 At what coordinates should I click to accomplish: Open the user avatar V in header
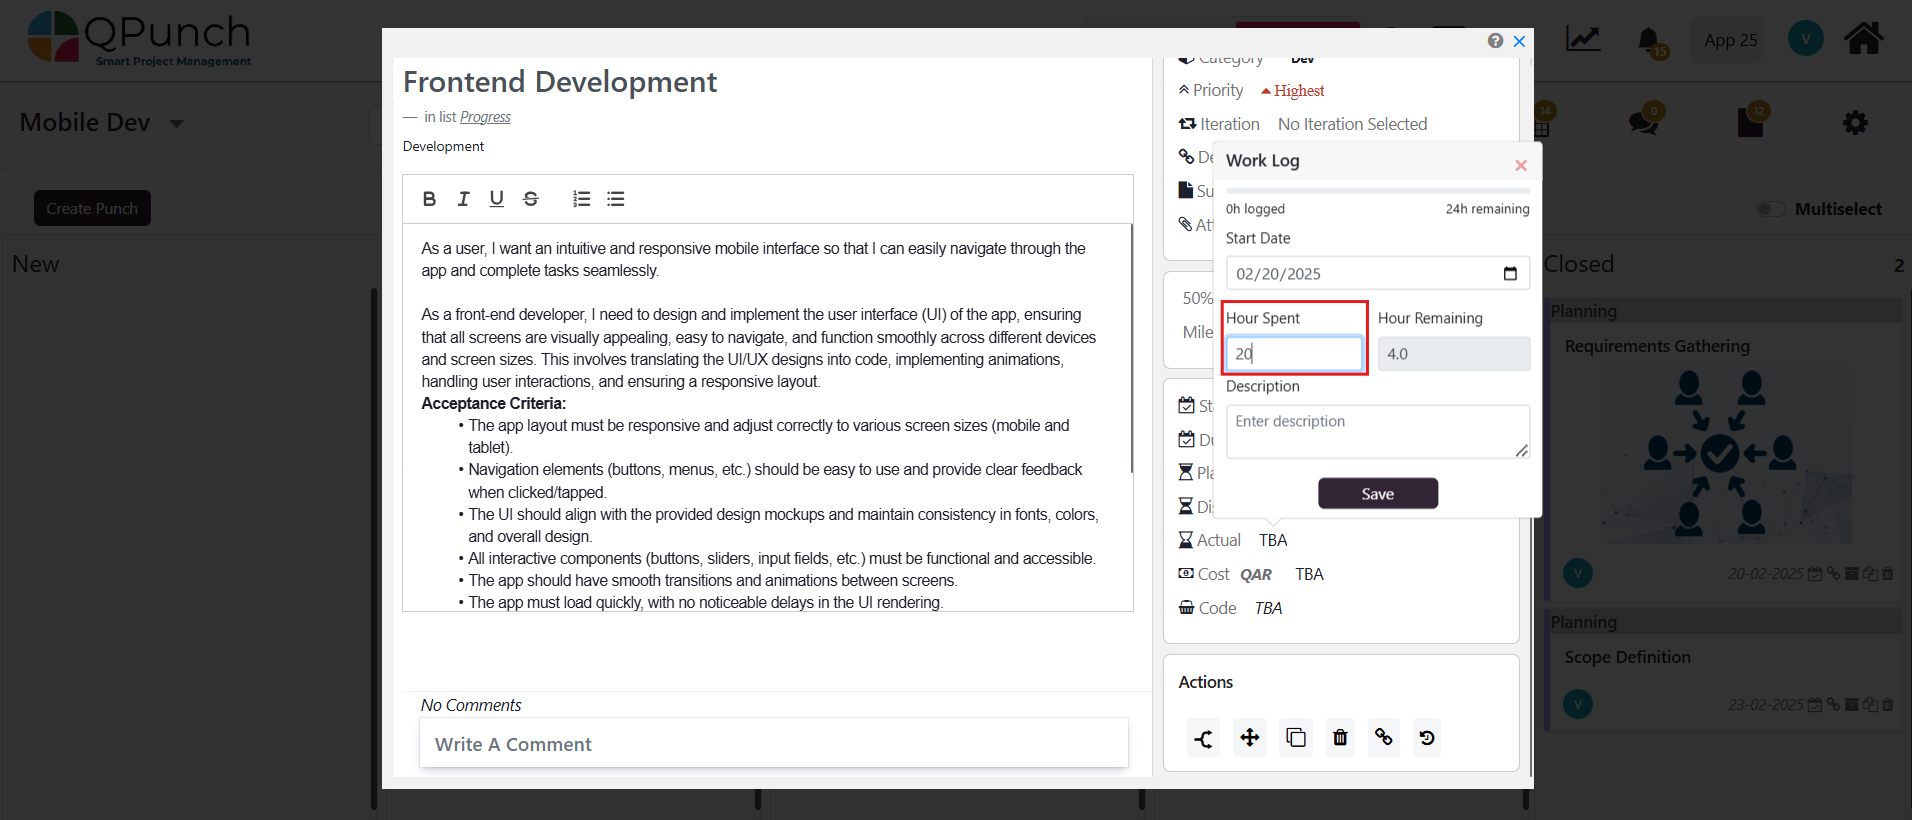click(1805, 39)
